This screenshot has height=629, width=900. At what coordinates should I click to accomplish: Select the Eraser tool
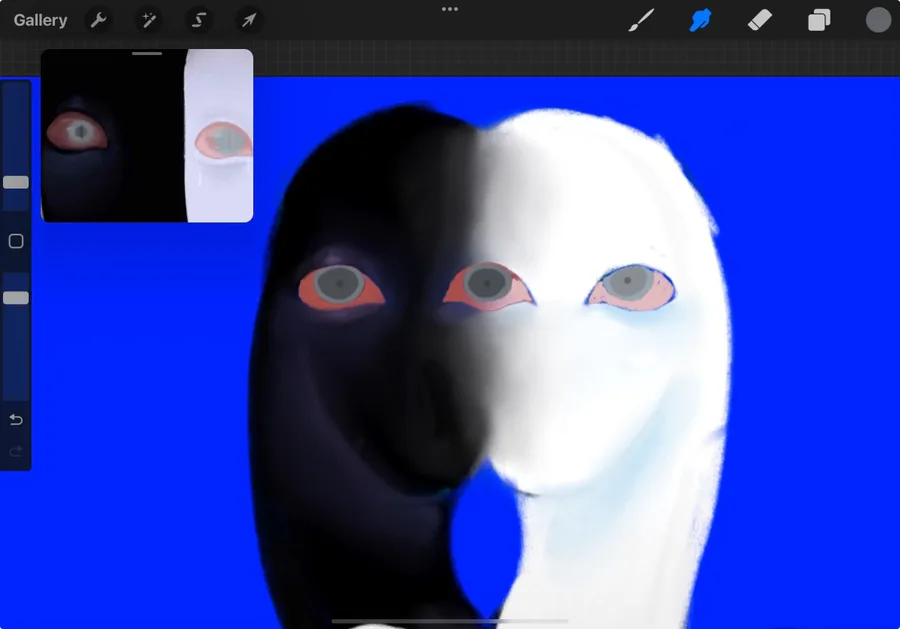760,20
